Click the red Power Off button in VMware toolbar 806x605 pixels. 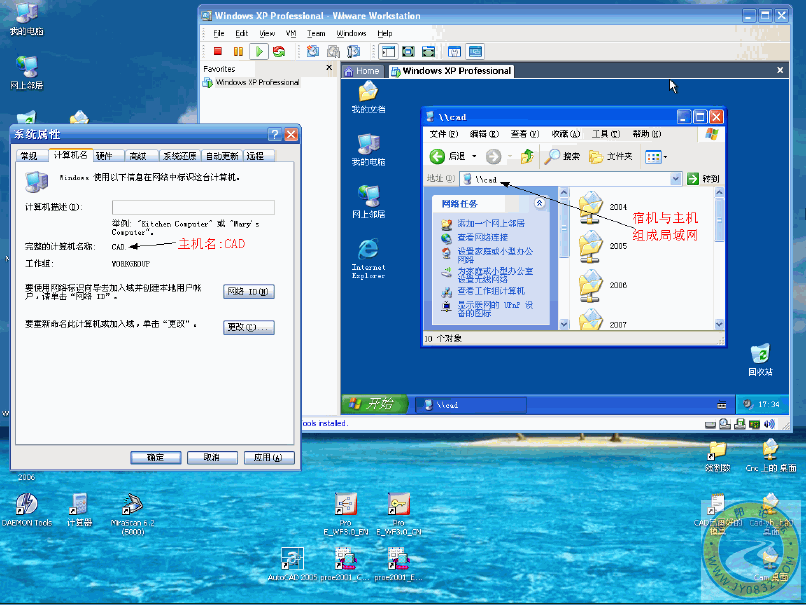coord(217,51)
